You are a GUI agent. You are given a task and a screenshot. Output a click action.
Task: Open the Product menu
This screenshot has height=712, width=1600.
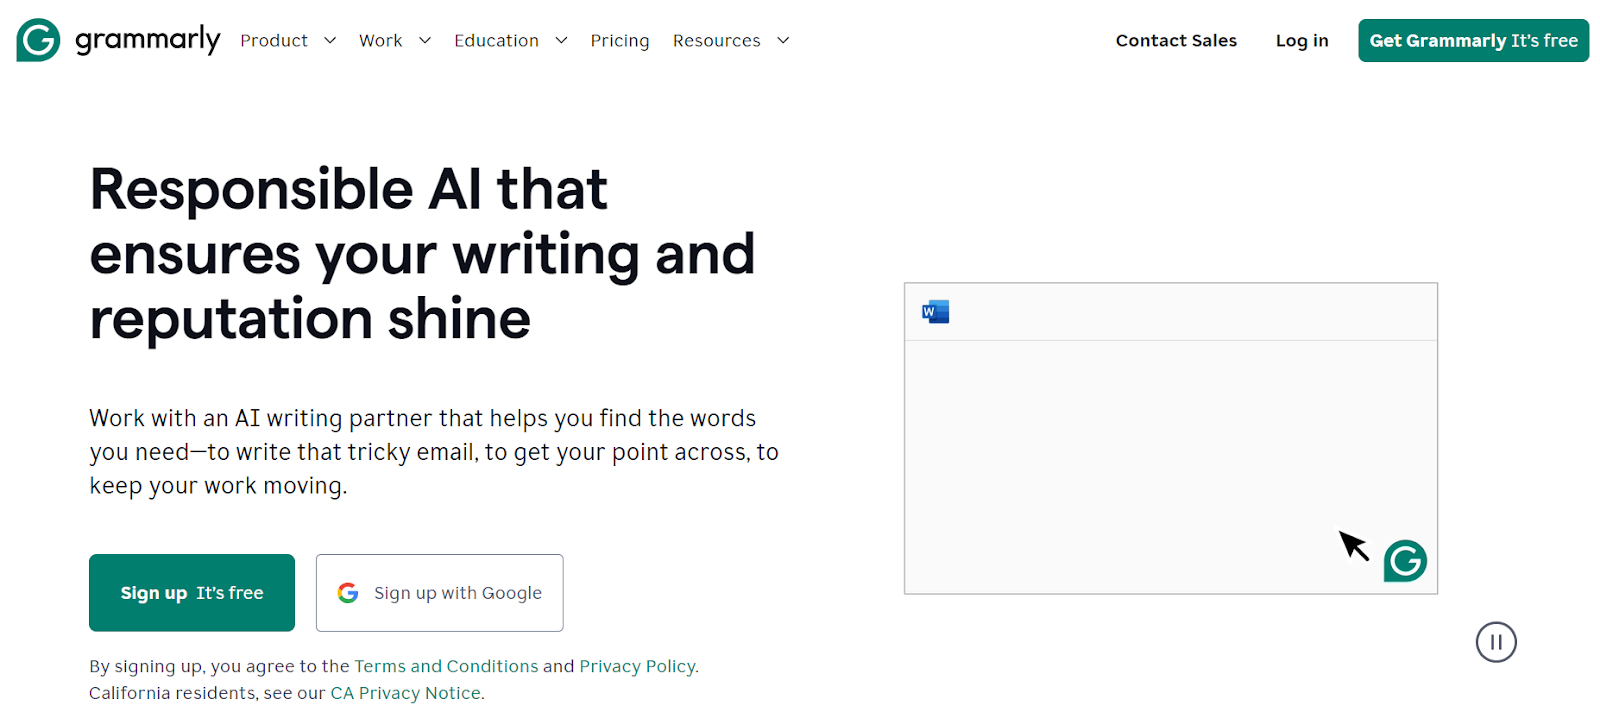click(274, 41)
